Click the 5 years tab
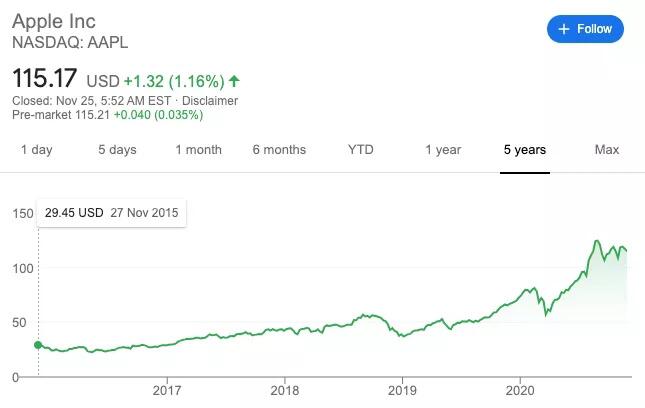Viewport: 645px width, 408px height. (524, 150)
